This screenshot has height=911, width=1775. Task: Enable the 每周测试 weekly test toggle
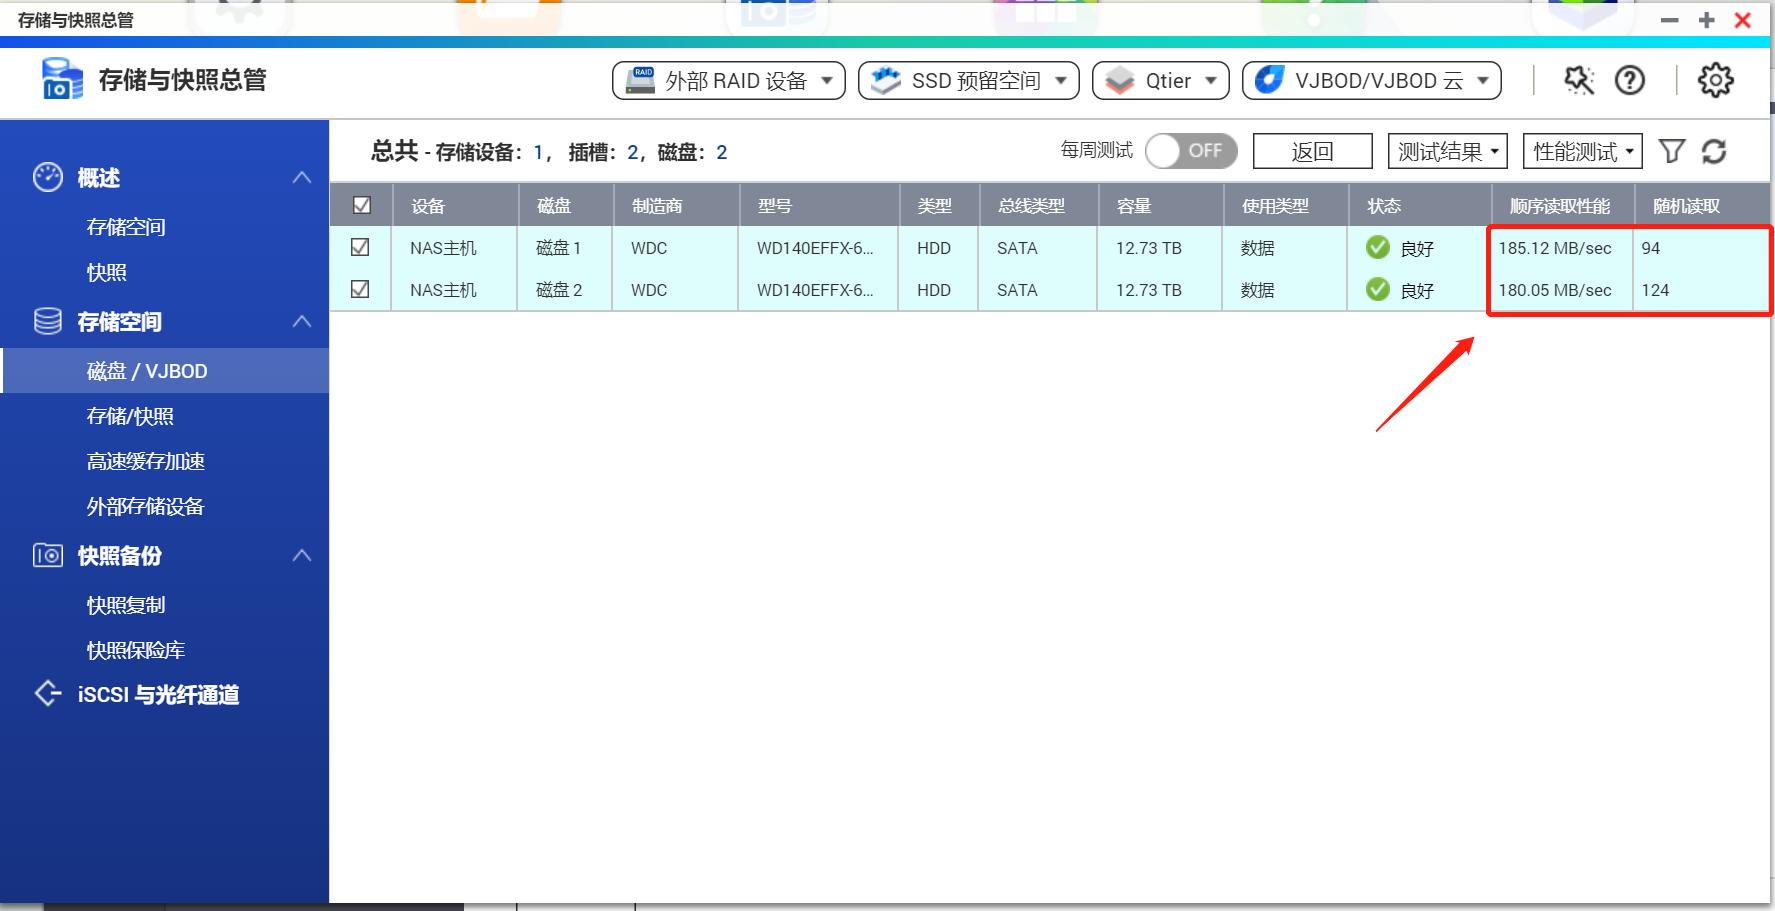(1190, 150)
